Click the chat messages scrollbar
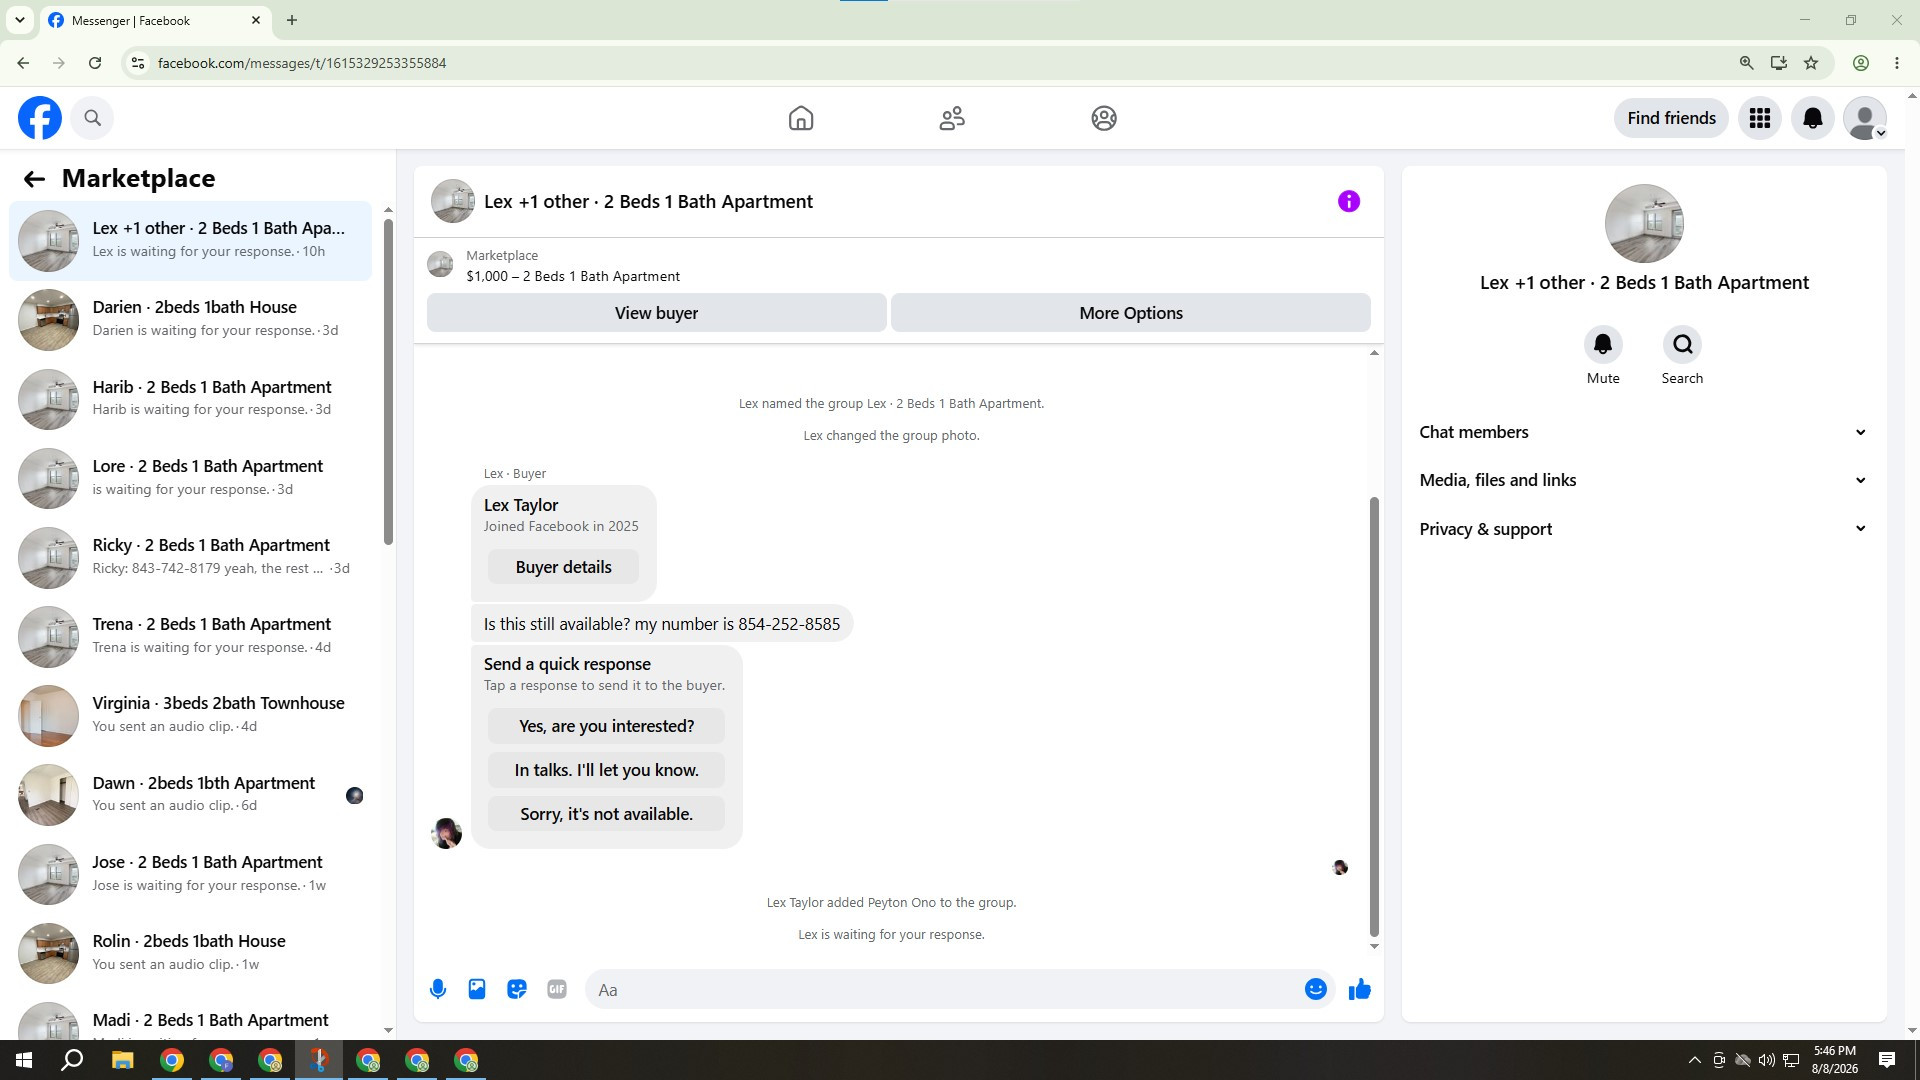 (x=1374, y=716)
